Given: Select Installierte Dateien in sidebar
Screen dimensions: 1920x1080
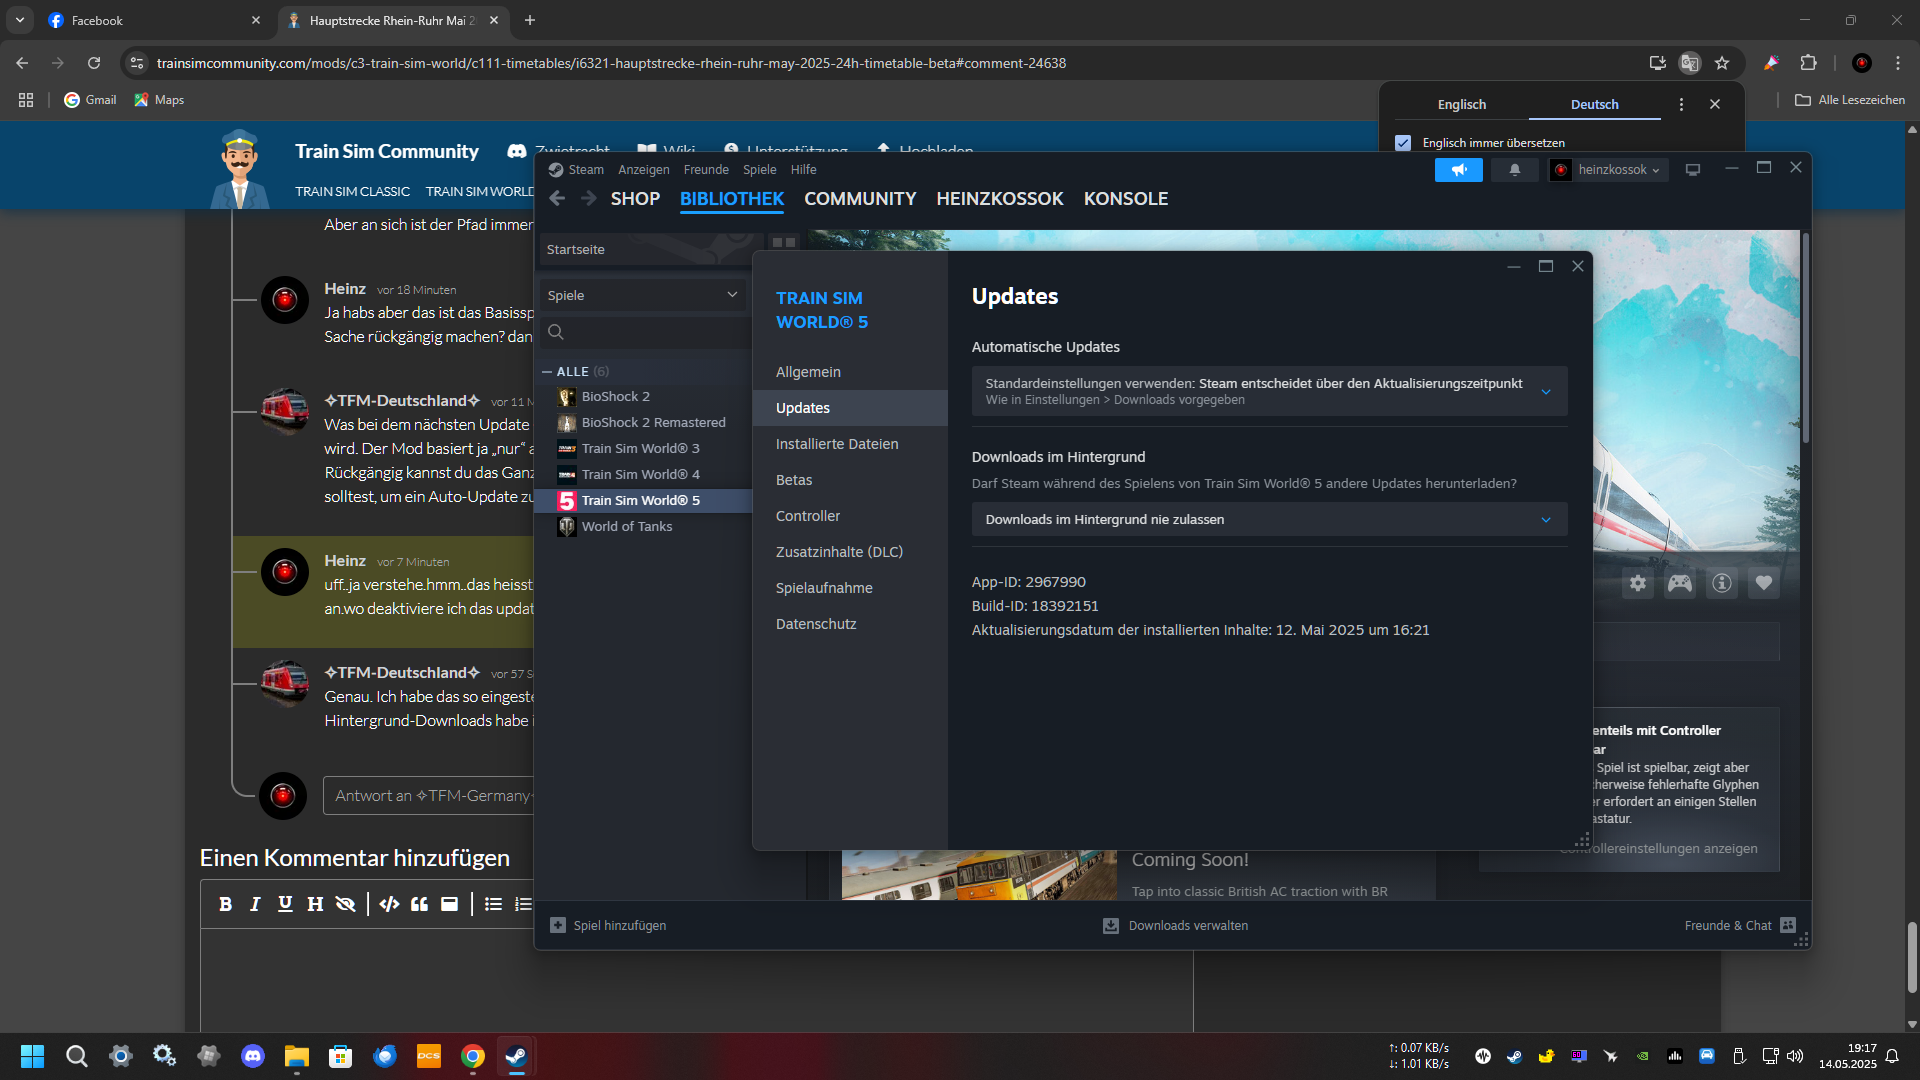Looking at the screenshot, I should coord(850,444).
